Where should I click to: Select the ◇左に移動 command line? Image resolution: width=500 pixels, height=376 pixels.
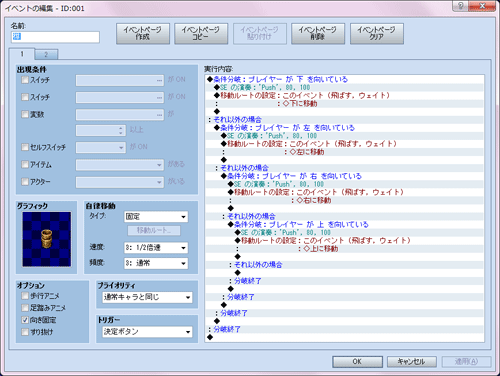point(344,152)
